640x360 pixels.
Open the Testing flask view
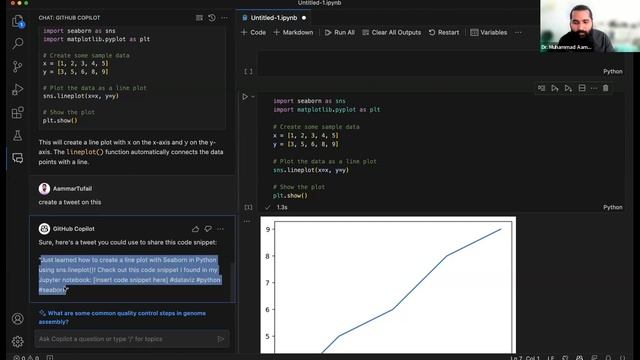click(x=18, y=136)
